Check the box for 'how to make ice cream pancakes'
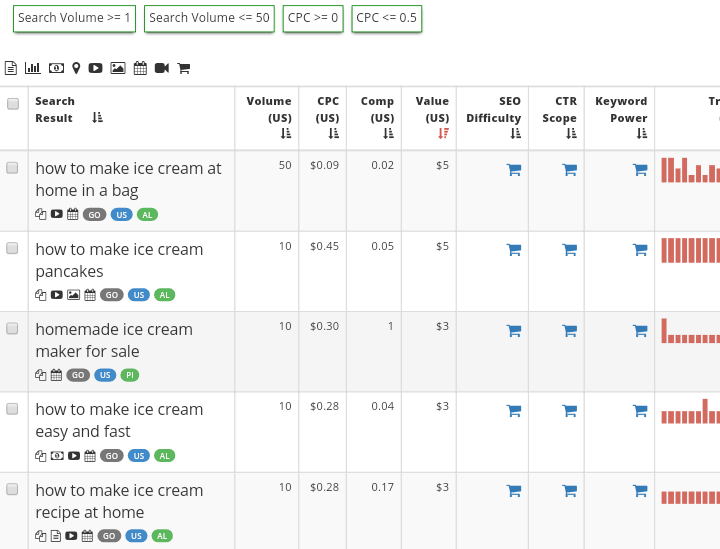 coord(13,248)
